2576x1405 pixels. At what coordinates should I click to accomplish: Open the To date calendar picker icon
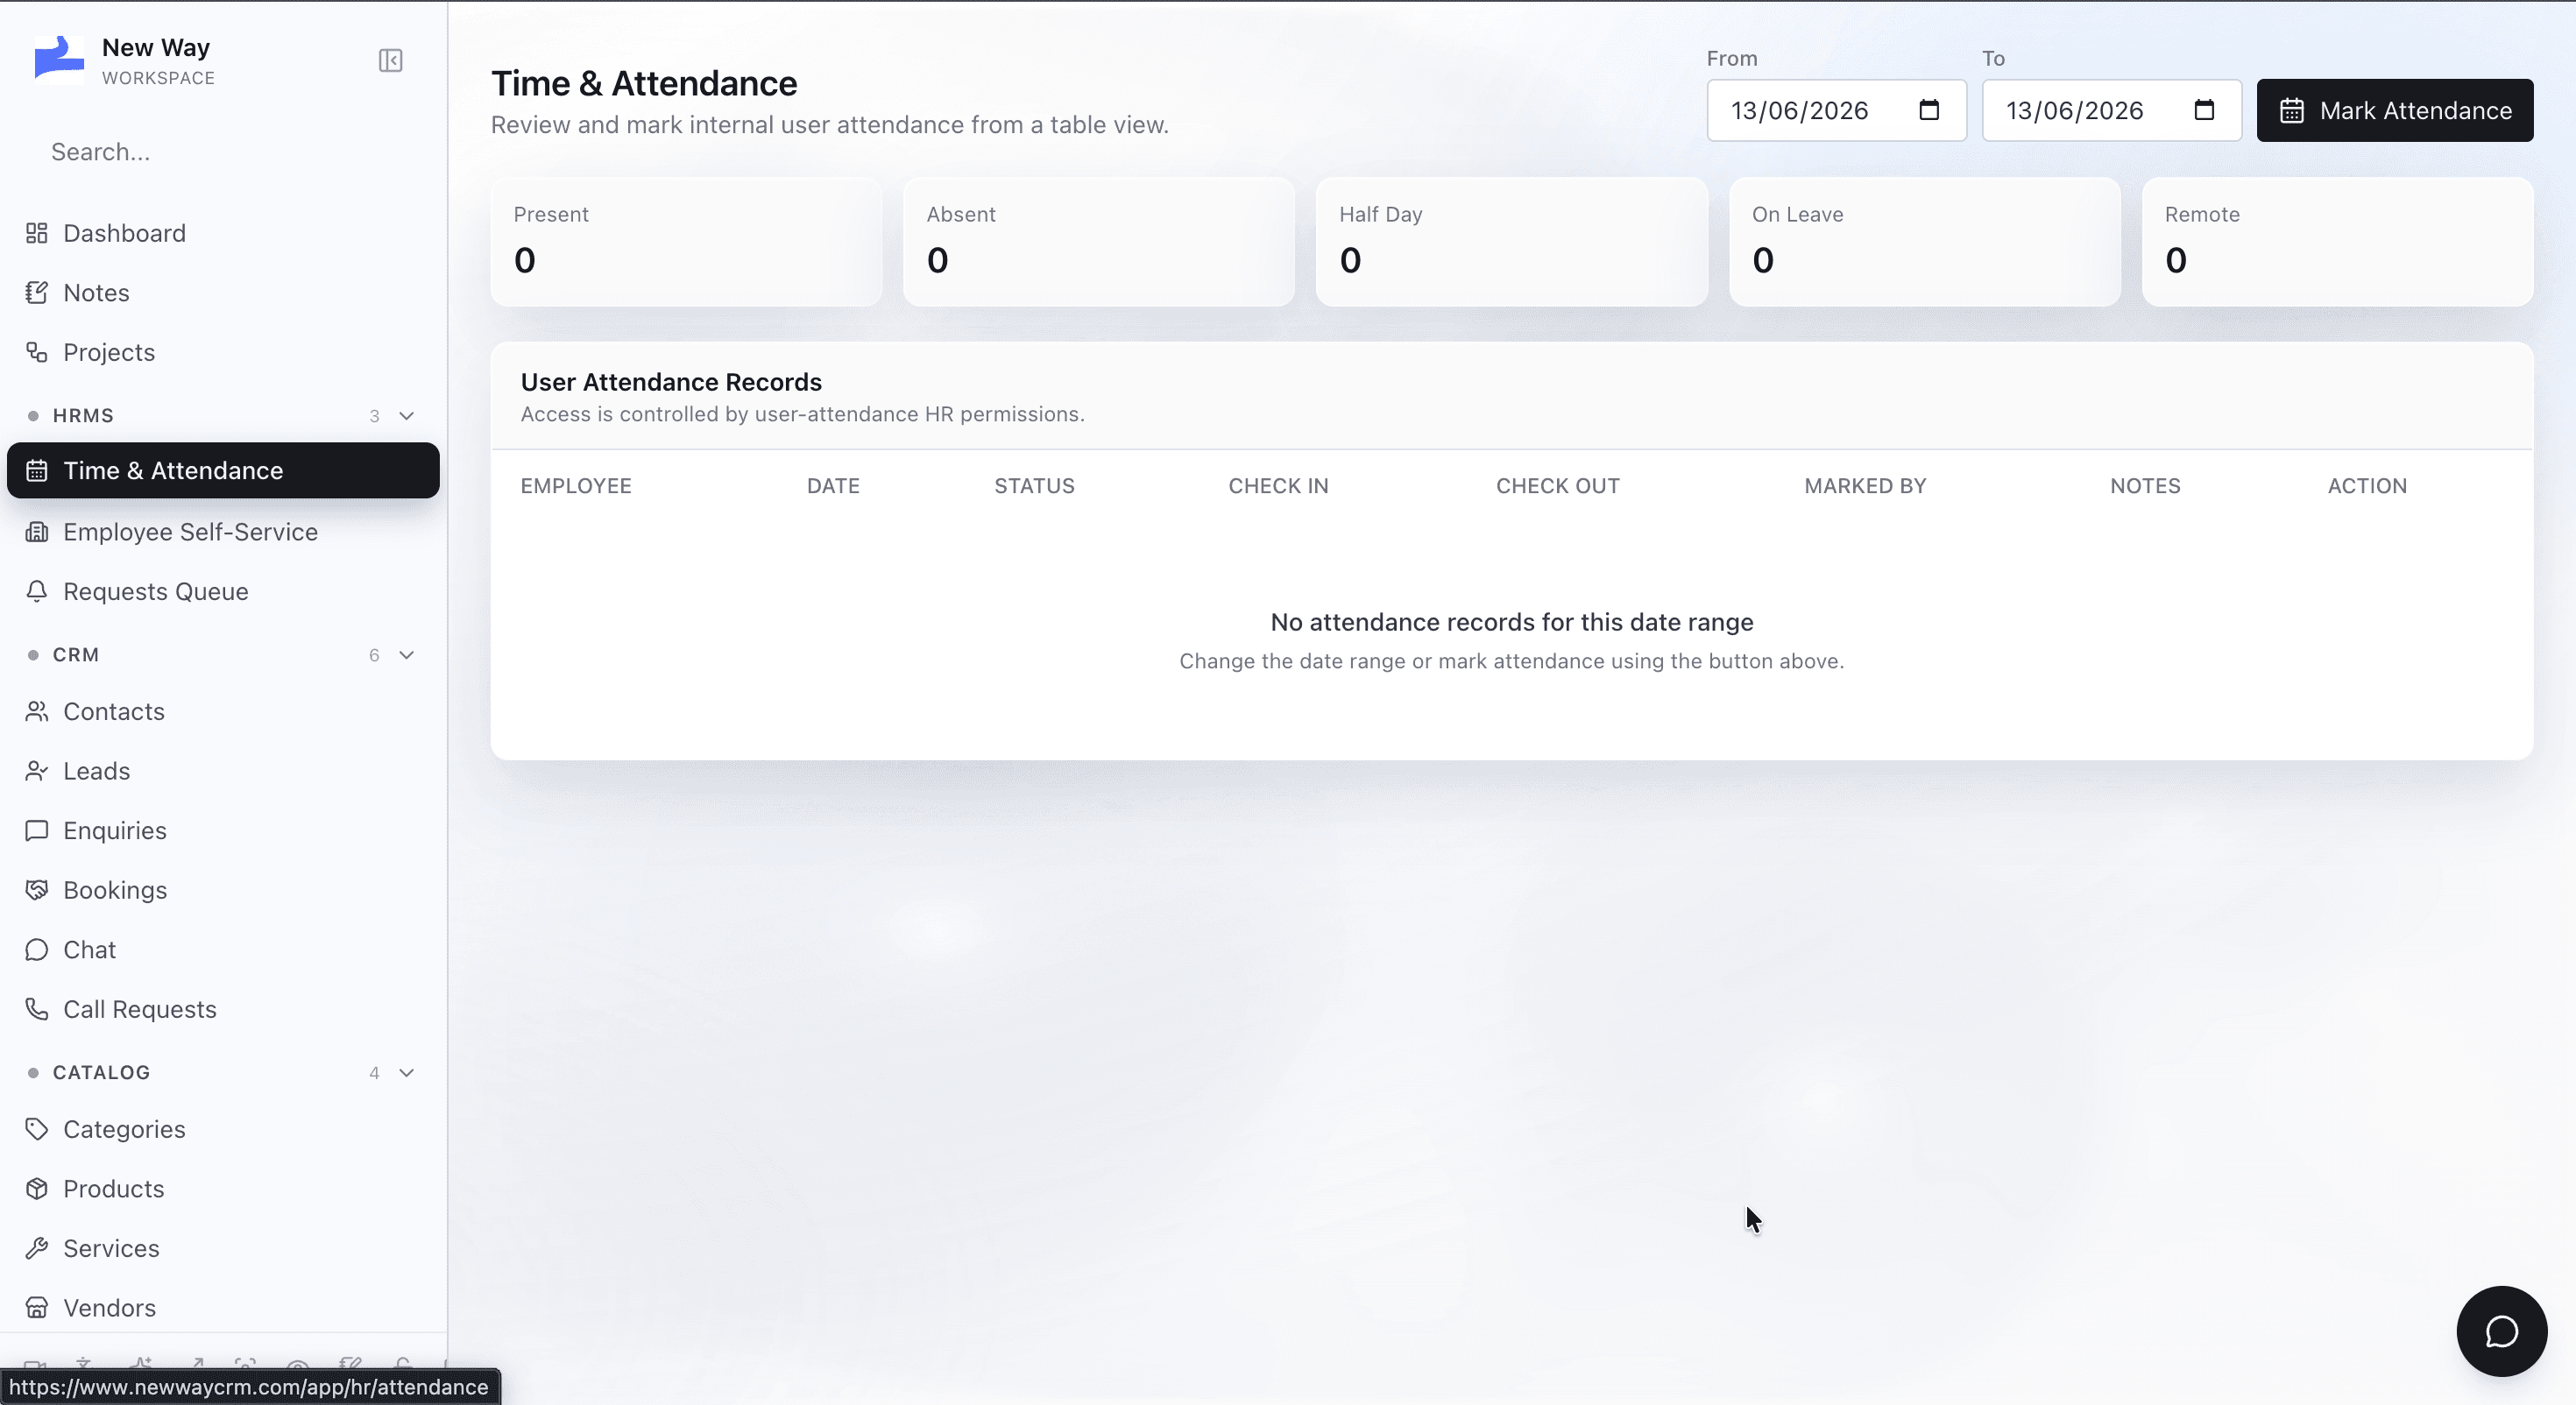[x=2204, y=110]
